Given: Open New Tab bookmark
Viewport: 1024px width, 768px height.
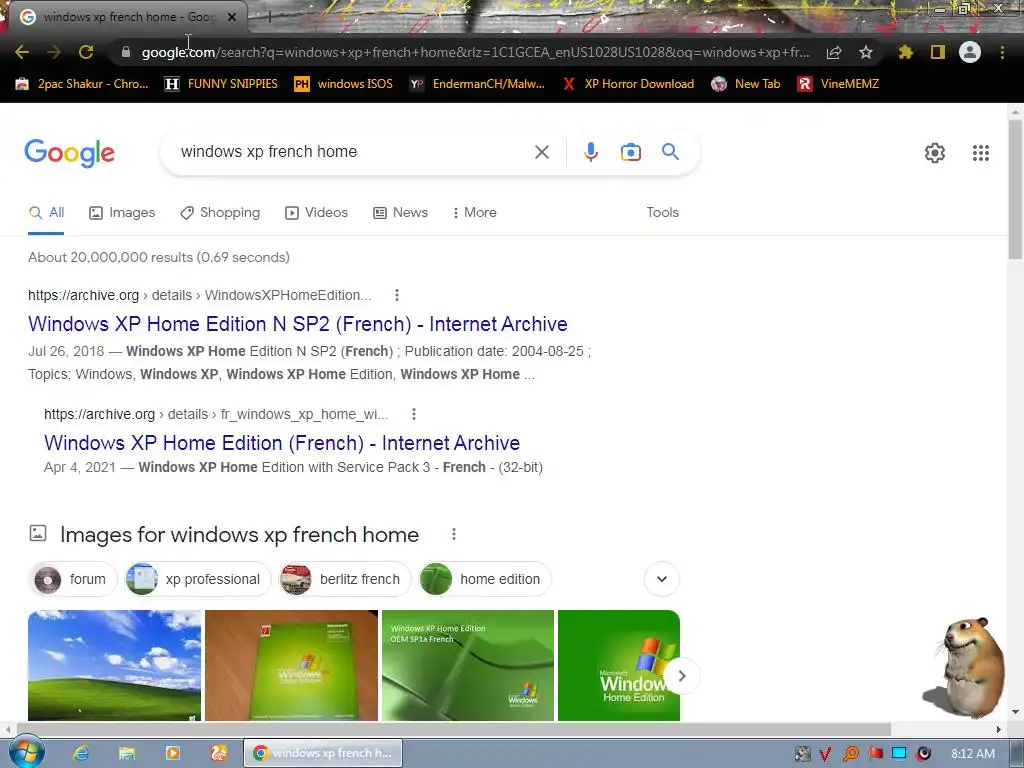Looking at the screenshot, I should pyautogui.click(x=746, y=84).
